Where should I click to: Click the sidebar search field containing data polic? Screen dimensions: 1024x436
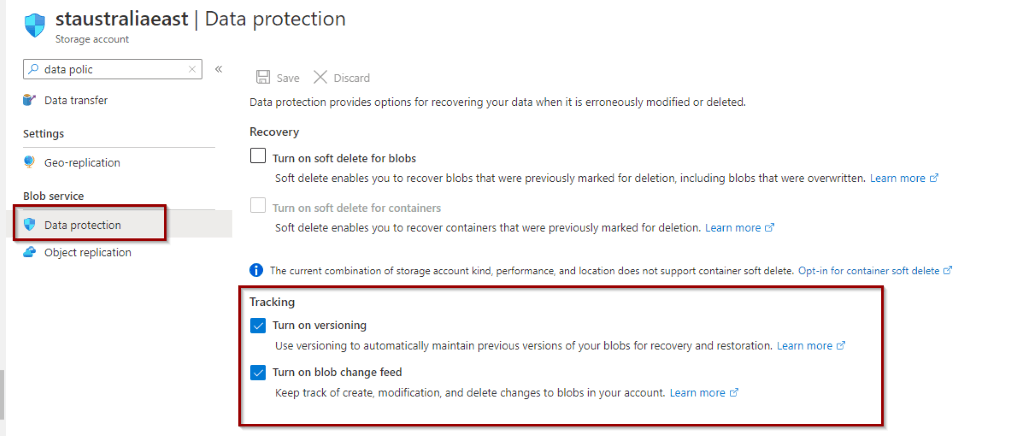point(112,69)
